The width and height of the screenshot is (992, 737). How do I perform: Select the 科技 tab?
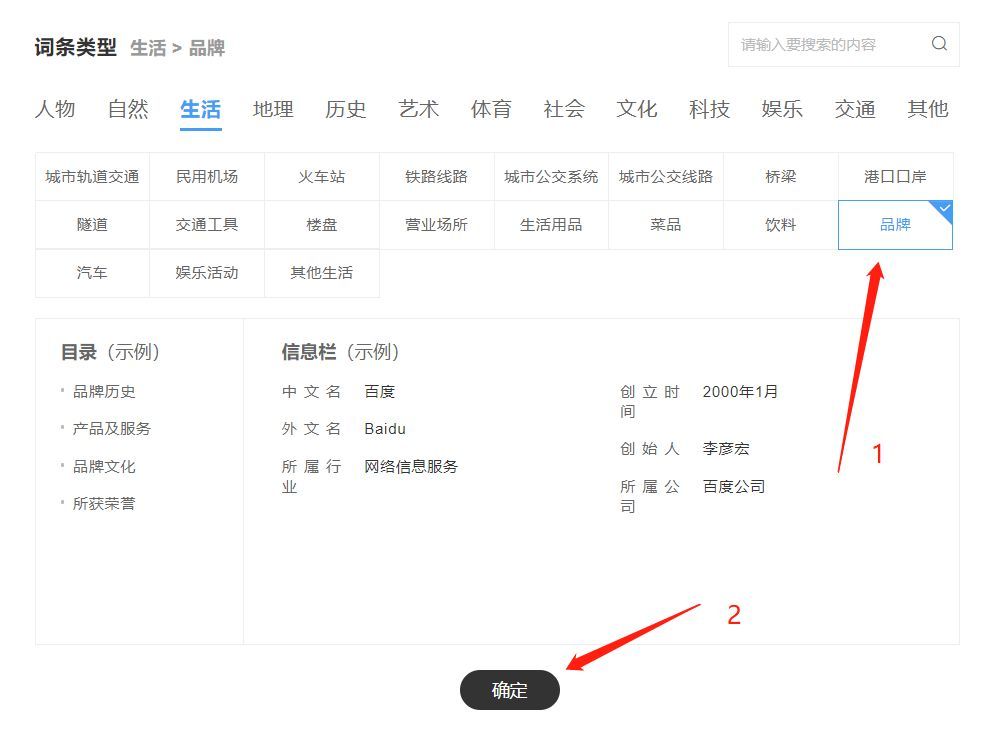click(709, 109)
